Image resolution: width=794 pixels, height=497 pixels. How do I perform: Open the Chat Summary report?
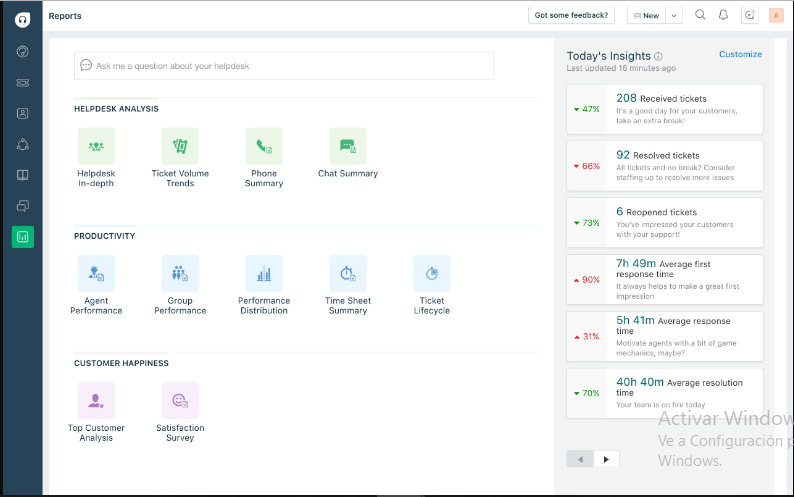(x=348, y=146)
